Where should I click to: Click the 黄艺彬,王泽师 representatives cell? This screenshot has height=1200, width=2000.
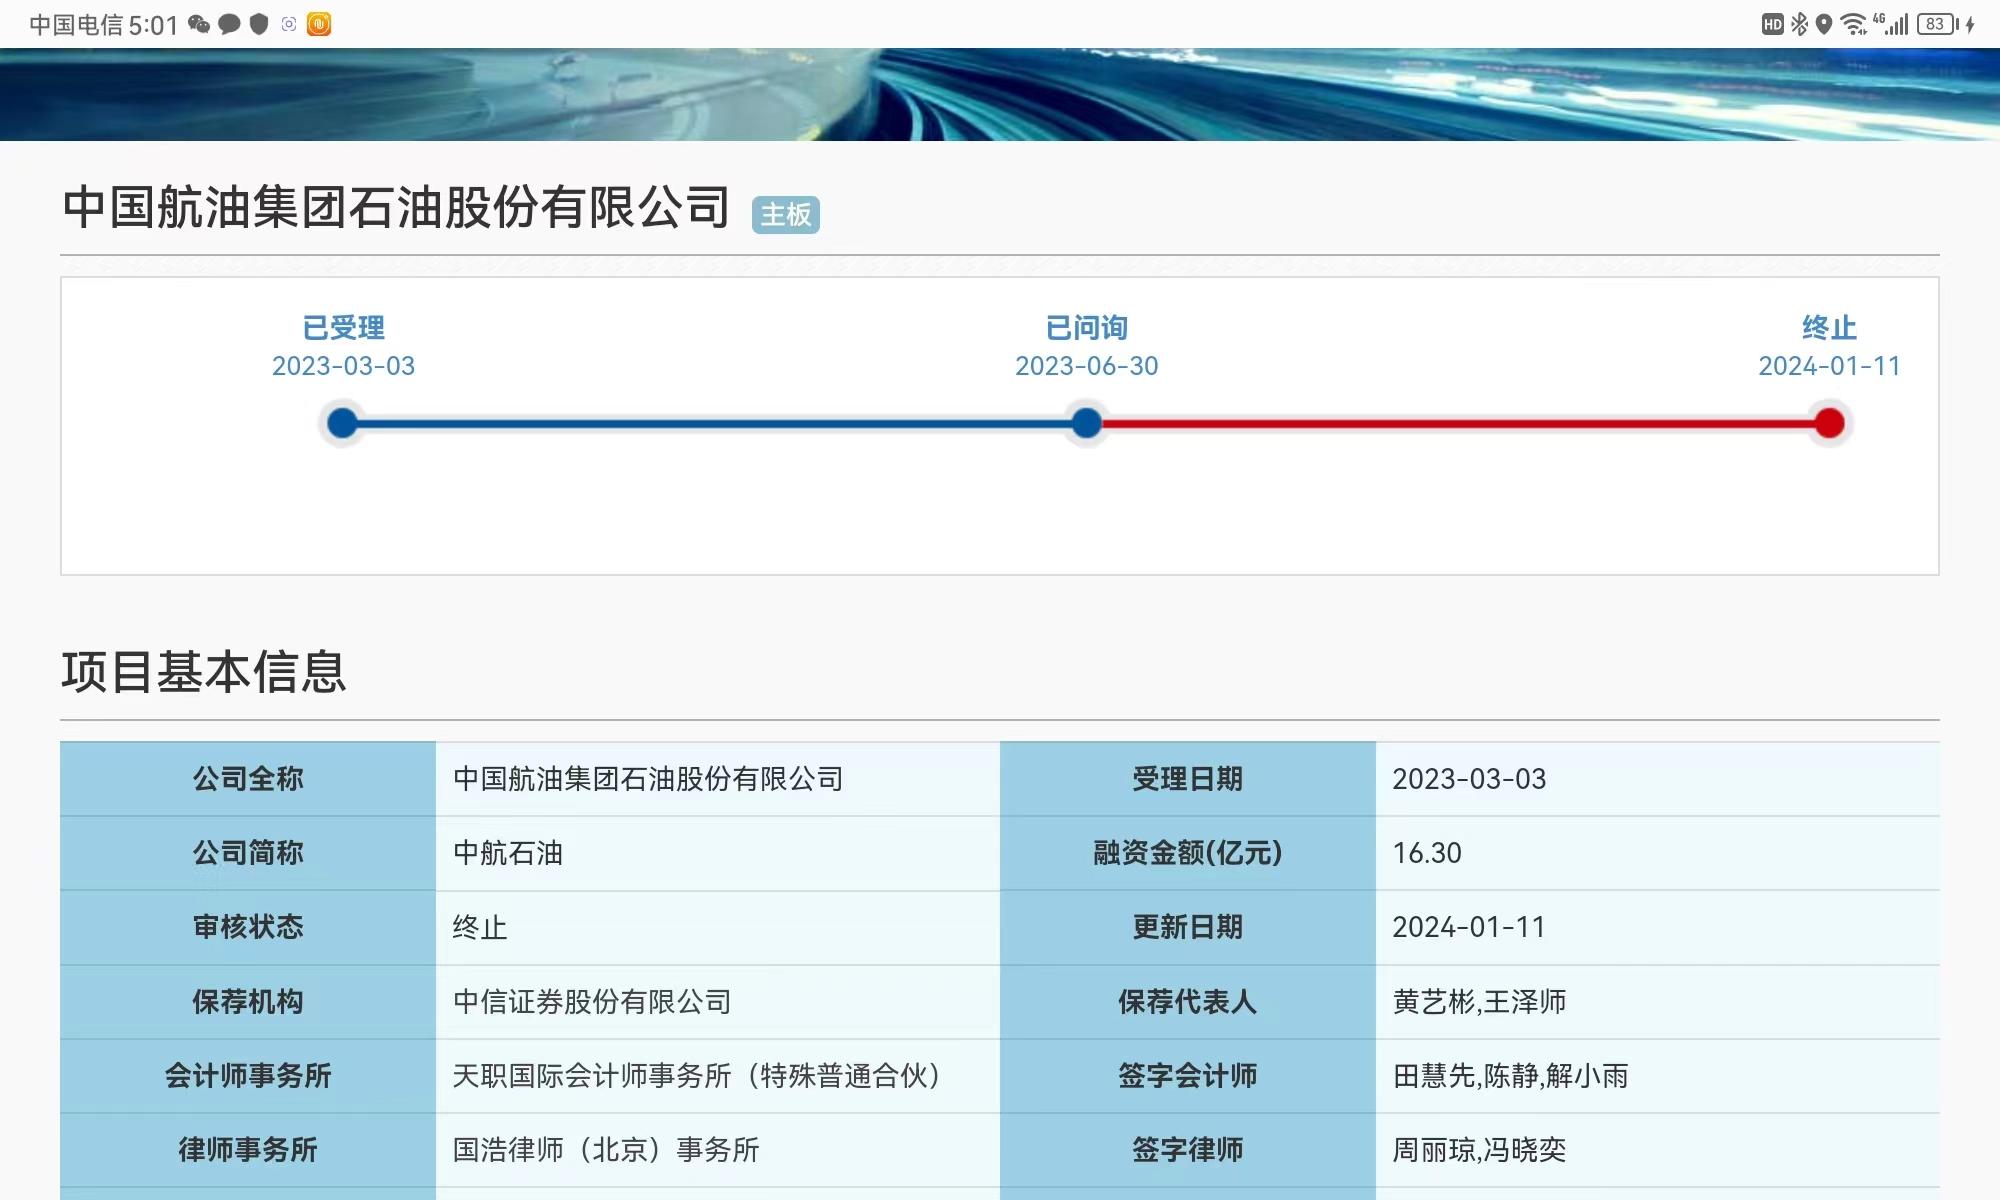(x=1658, y=1001)
